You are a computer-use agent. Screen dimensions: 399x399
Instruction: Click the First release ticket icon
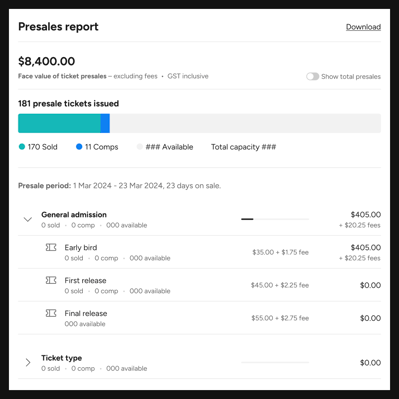pos(51,280)
